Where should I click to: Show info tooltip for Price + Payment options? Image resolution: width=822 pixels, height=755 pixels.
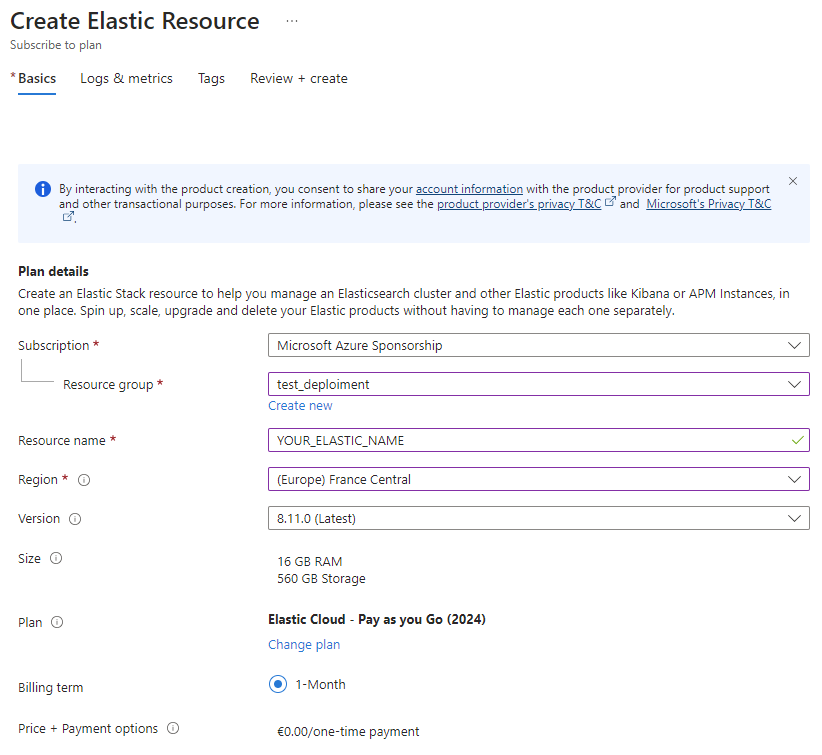coord(173,728)
